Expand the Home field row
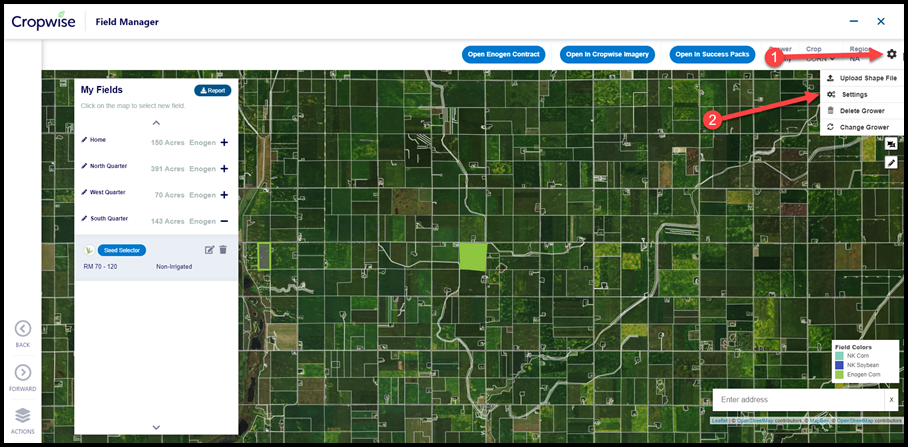The width and height of the screenshot is (908, 447). point(224,142)
